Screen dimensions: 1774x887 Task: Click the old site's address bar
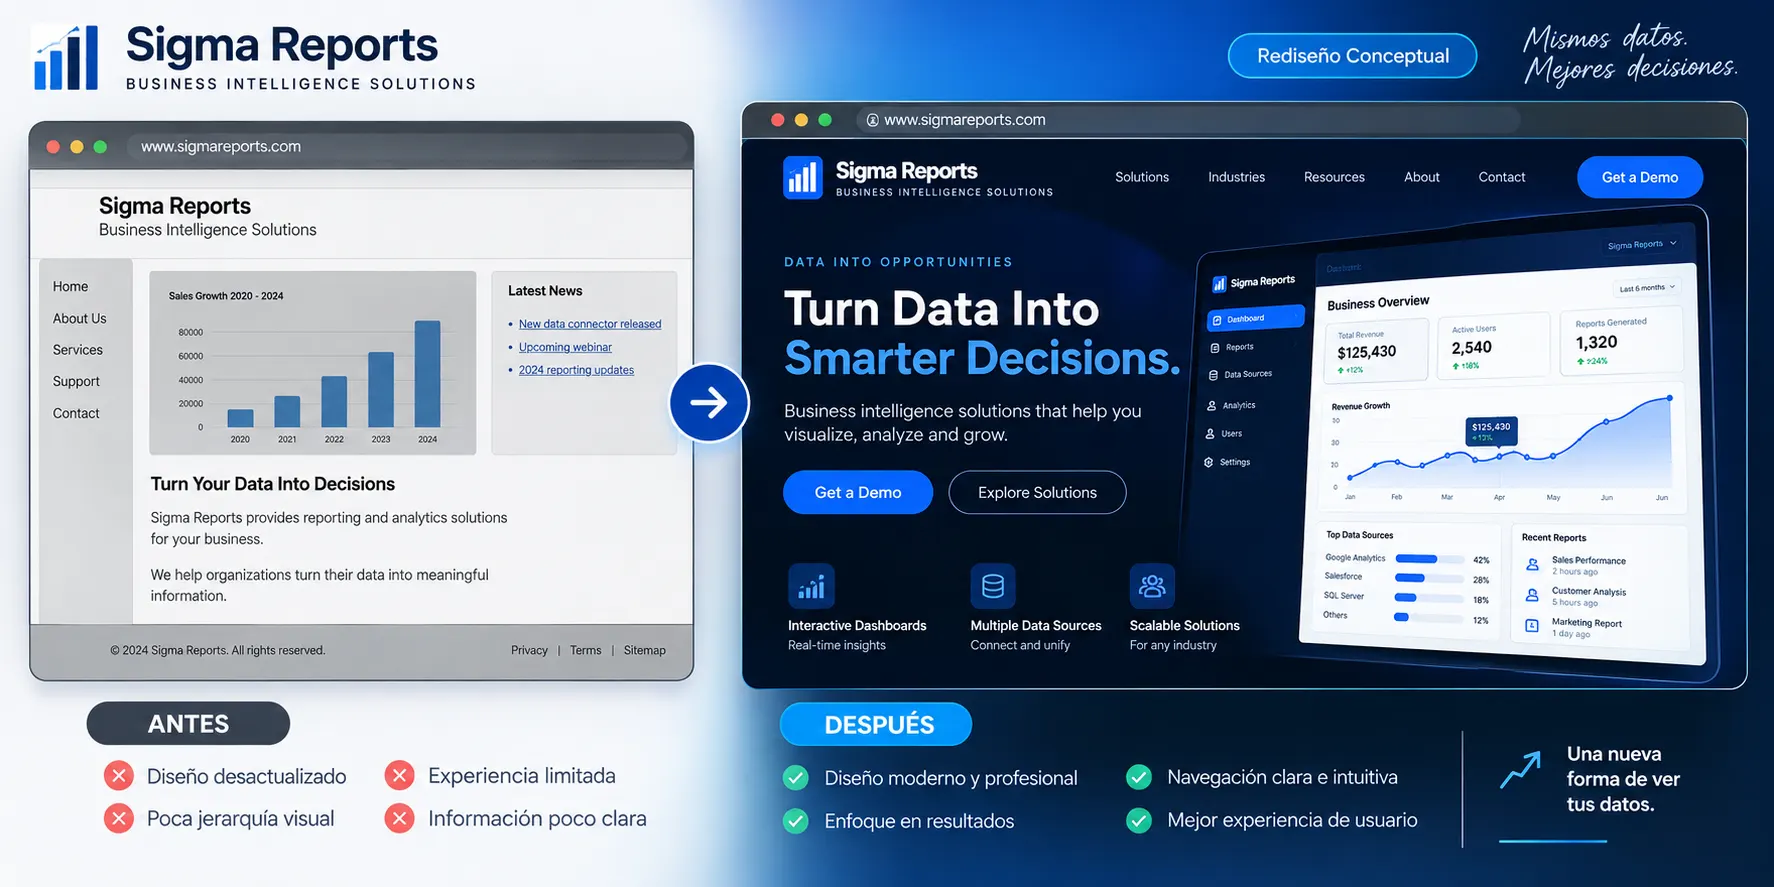[408, 147]
